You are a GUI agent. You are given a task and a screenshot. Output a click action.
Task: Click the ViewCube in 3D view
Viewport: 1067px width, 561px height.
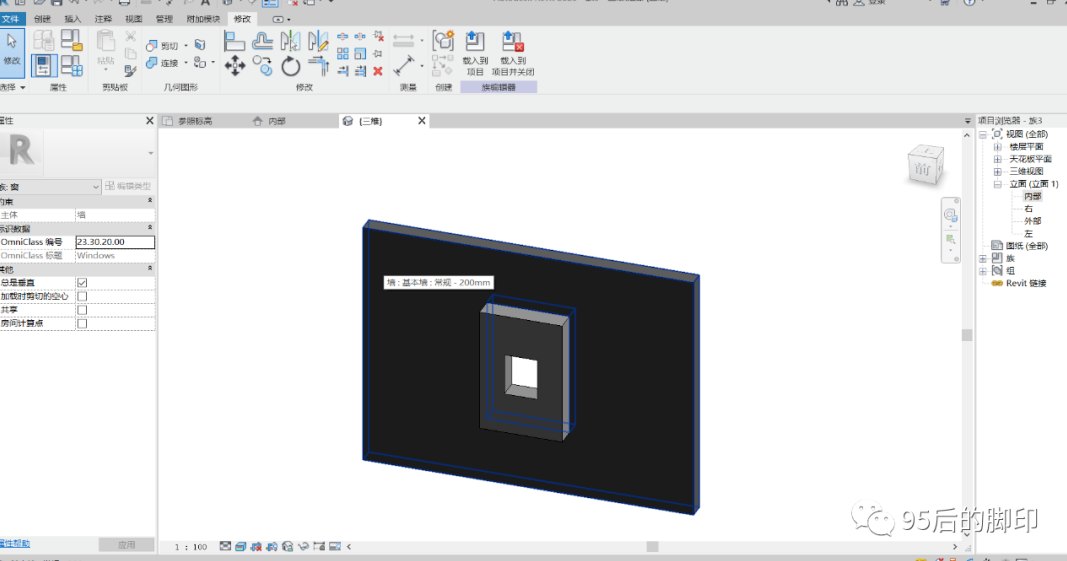coord(925,165)
